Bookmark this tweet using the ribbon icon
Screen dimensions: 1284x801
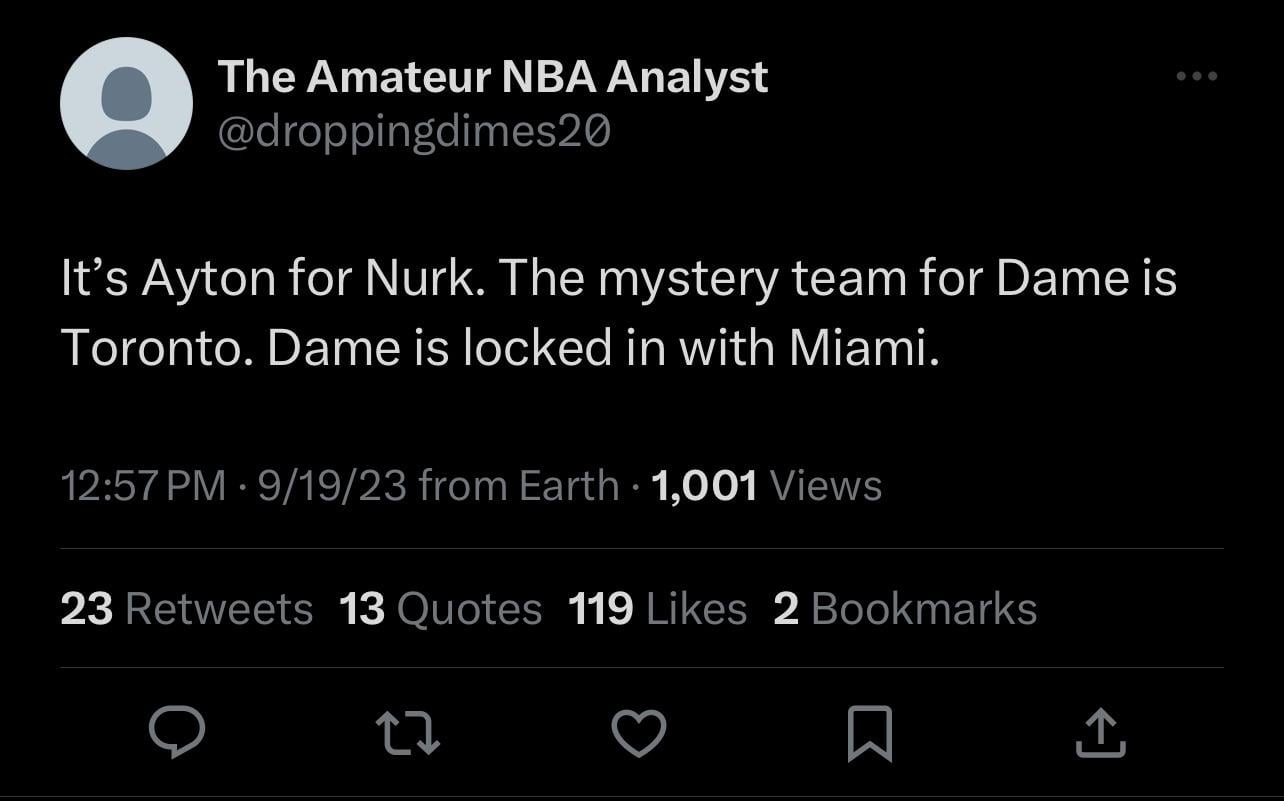coord(869,732)
